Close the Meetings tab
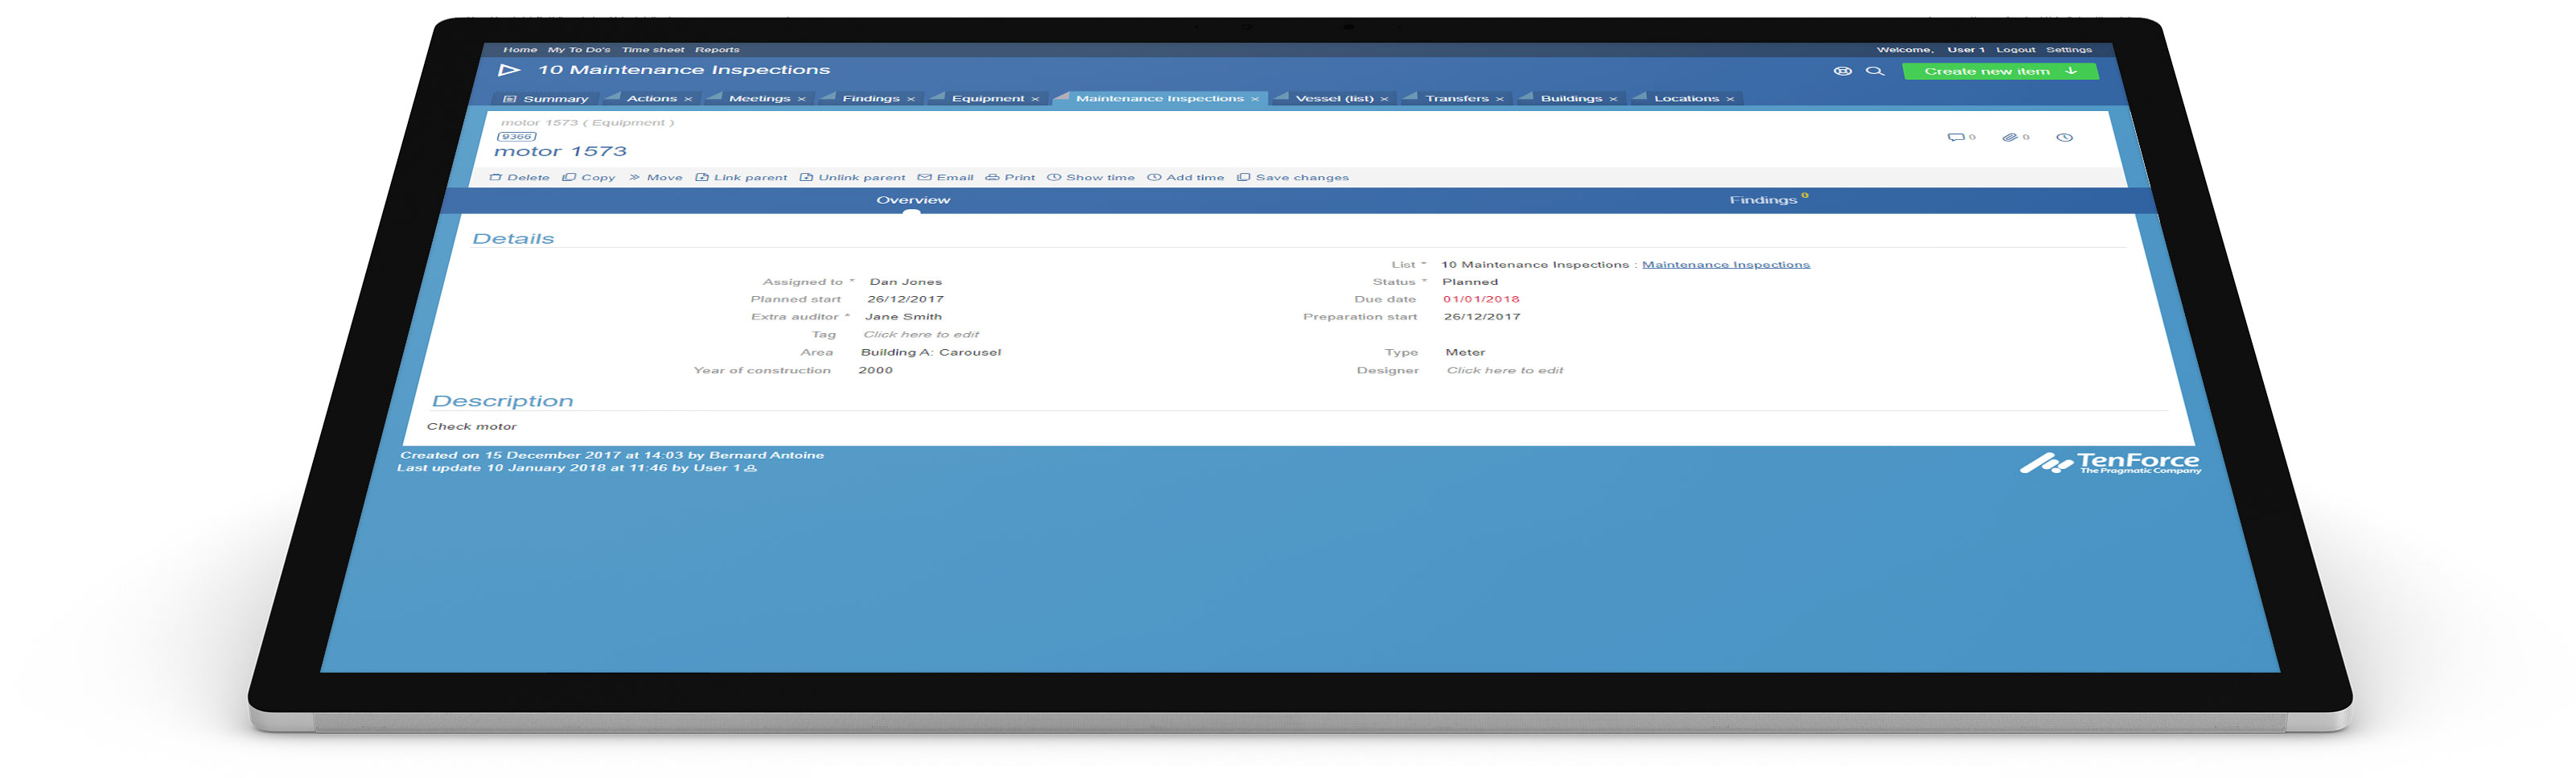2576x778 pixels. pyautogui.click(x=801, y=99)
